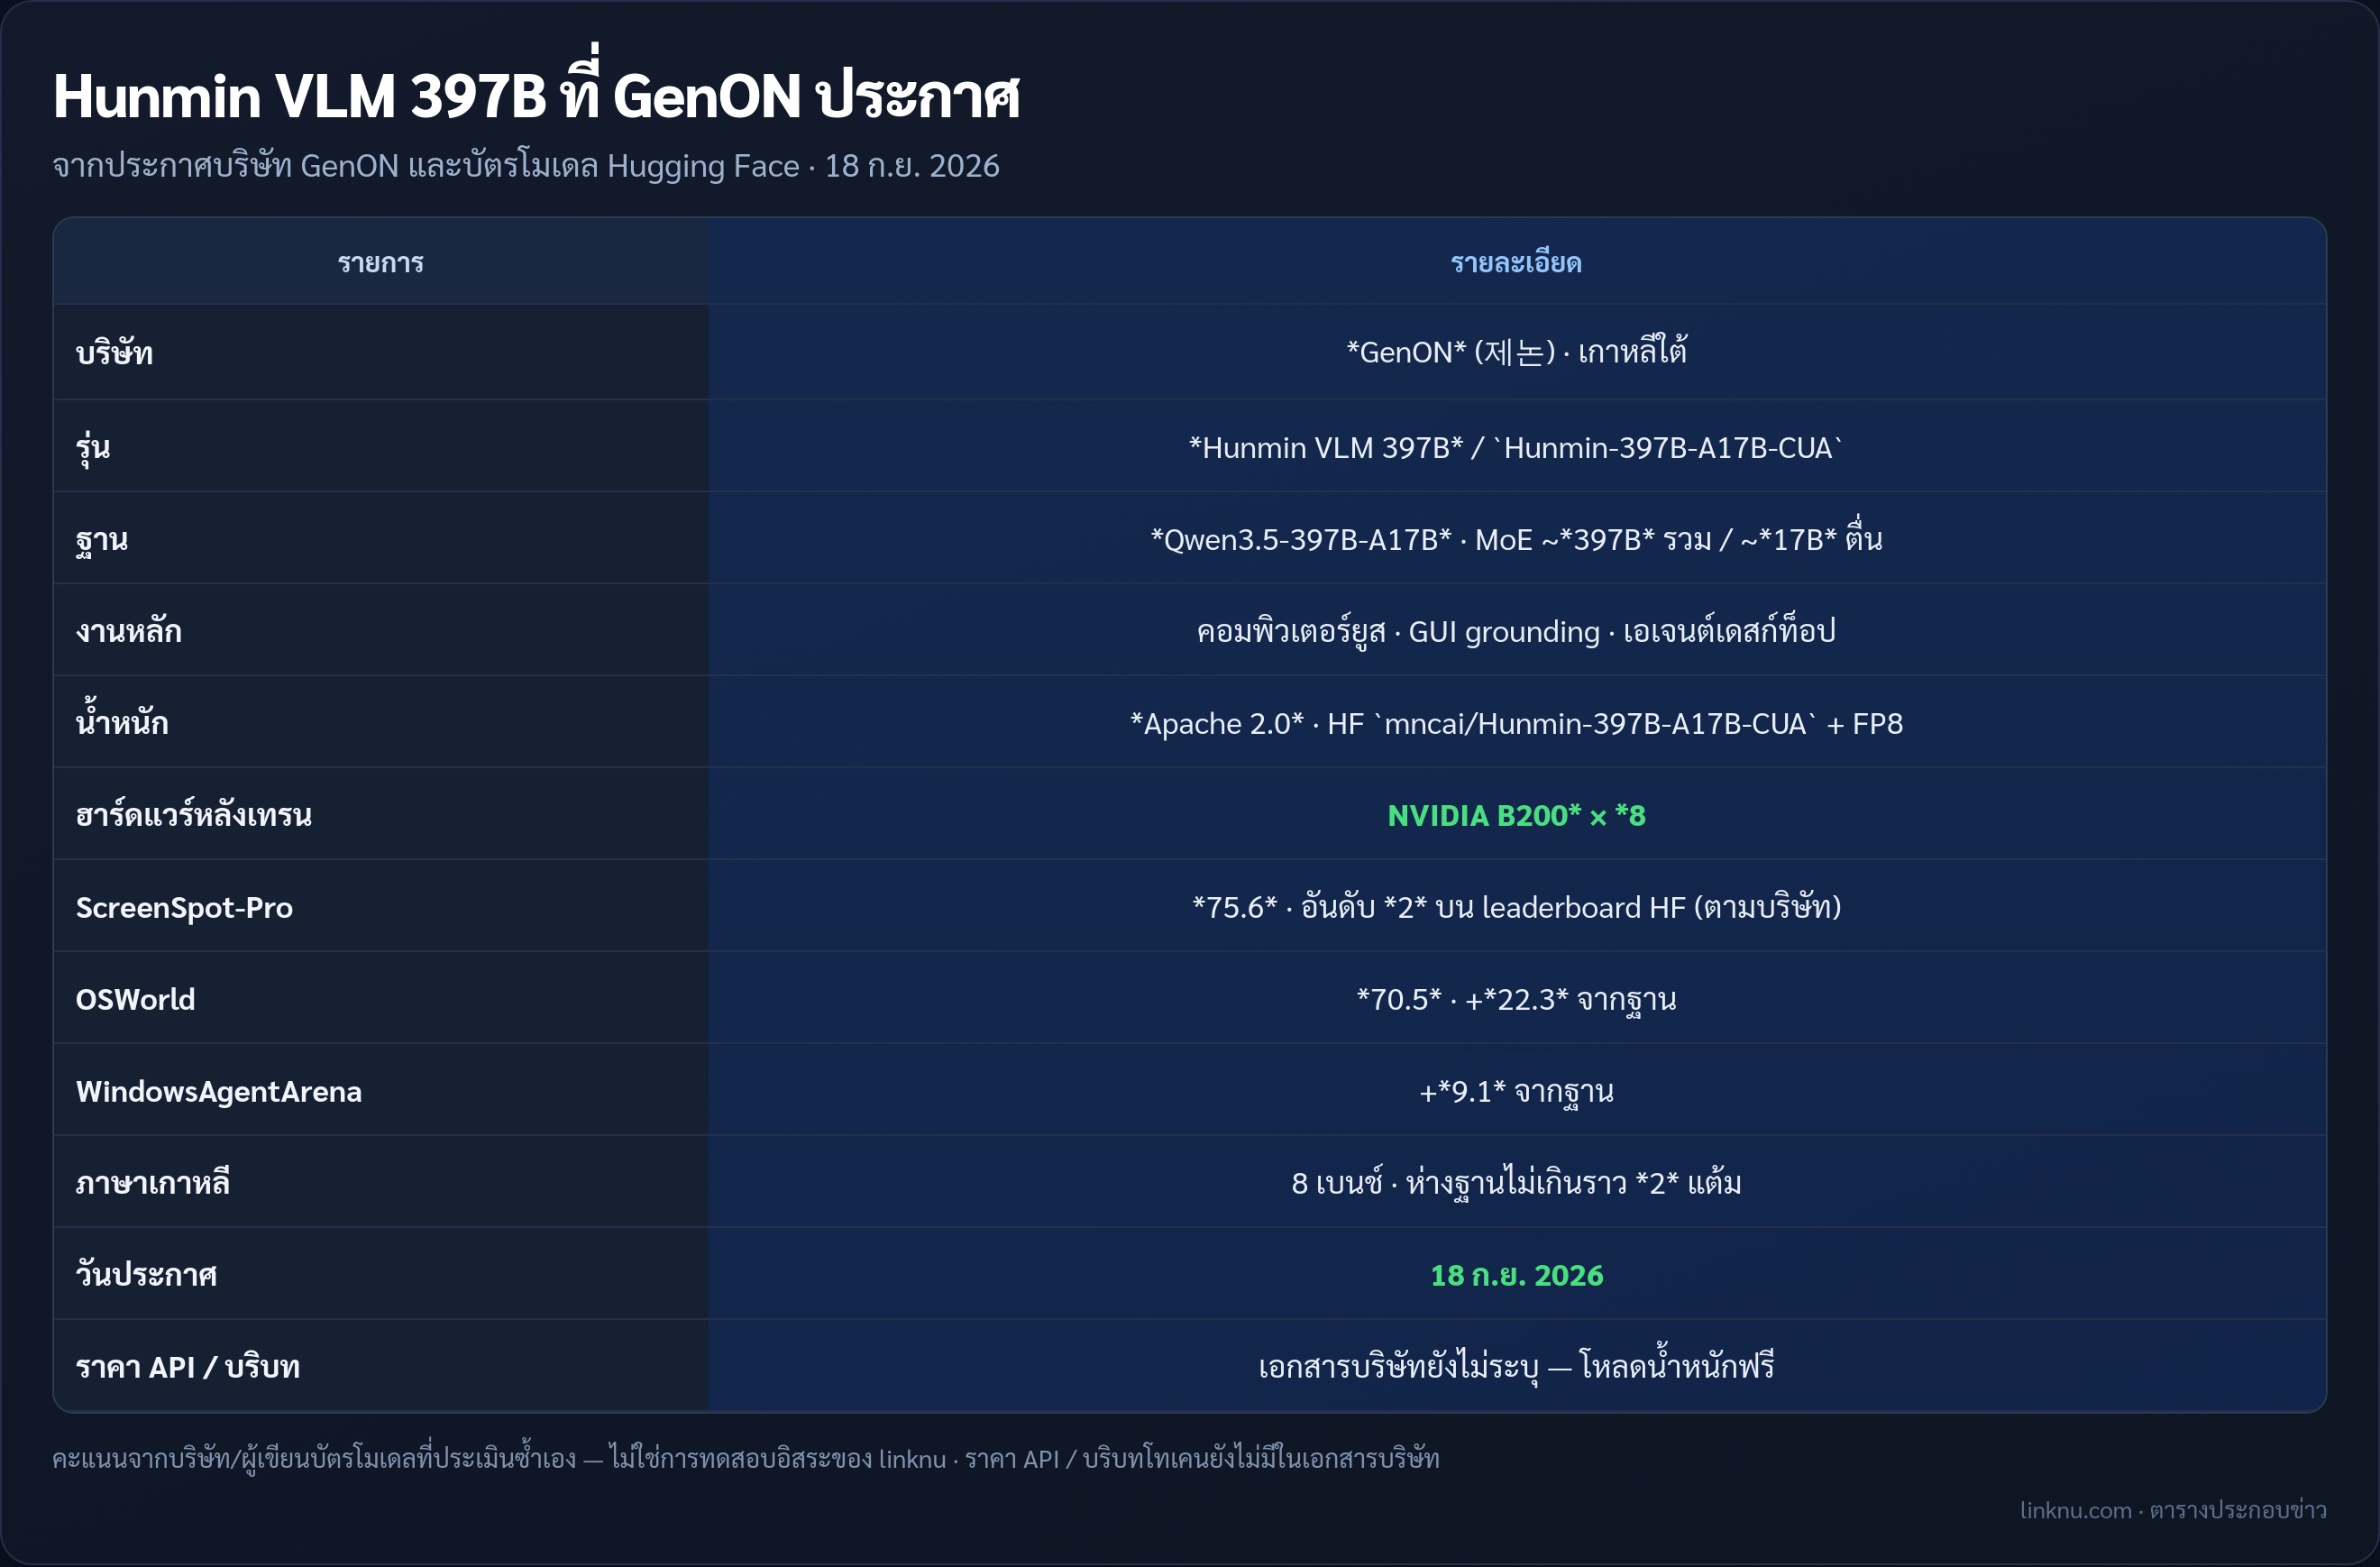Select the '+*9.1* จากฐาน' cell

(1516, 1090)
